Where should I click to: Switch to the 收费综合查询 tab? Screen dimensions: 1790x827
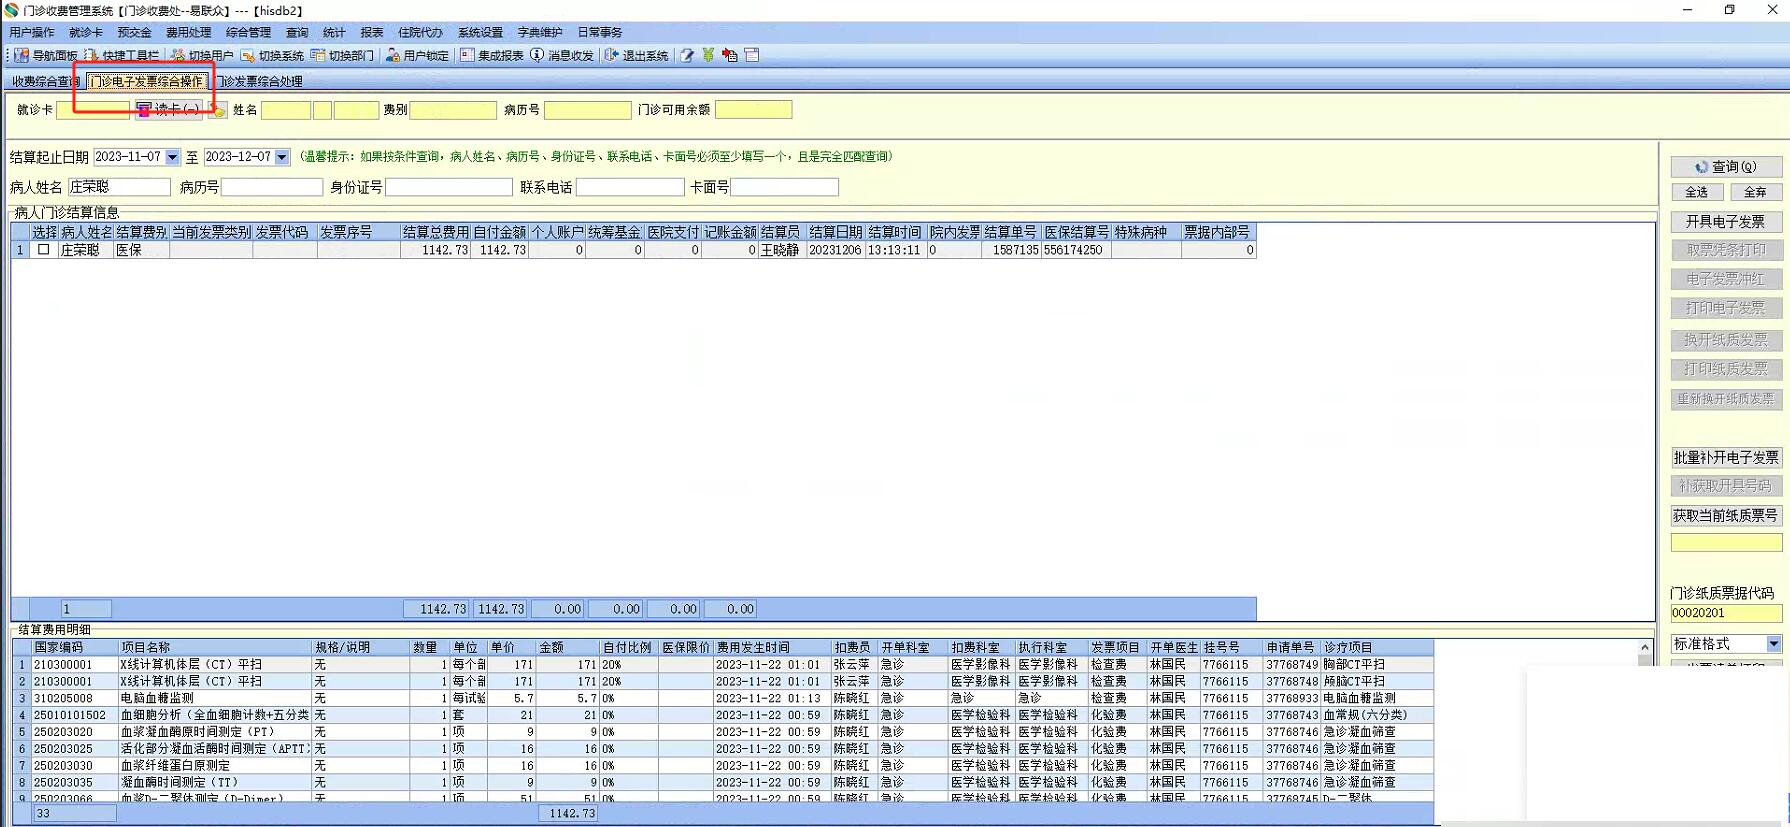tap(46, 81)
